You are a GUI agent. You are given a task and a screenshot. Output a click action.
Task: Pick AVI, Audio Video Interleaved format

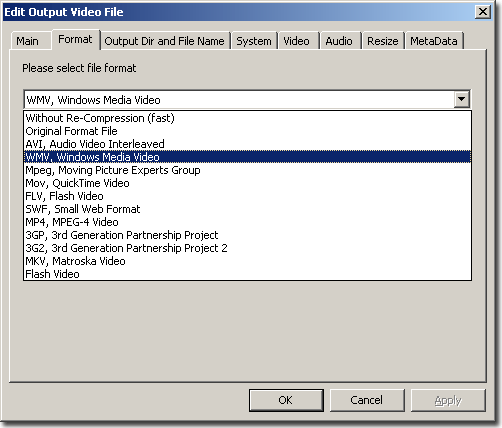click(x=248, y=144)
